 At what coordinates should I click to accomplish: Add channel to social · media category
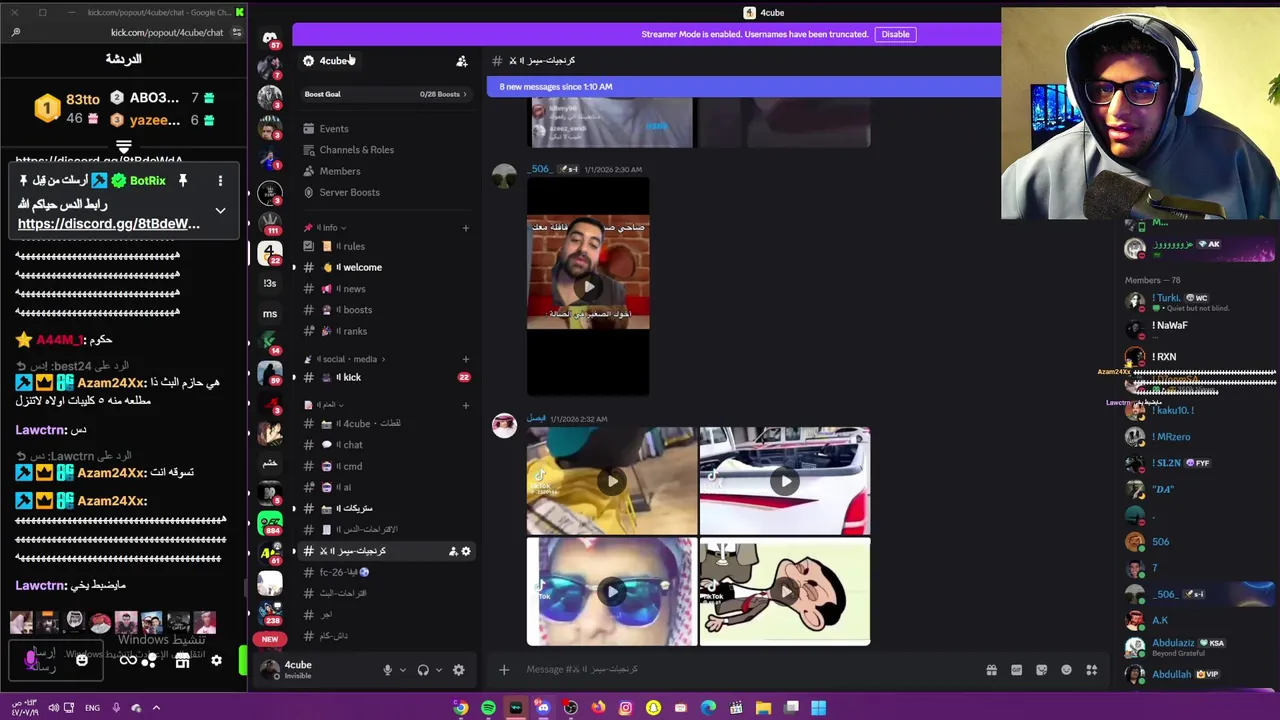point(465,359)
